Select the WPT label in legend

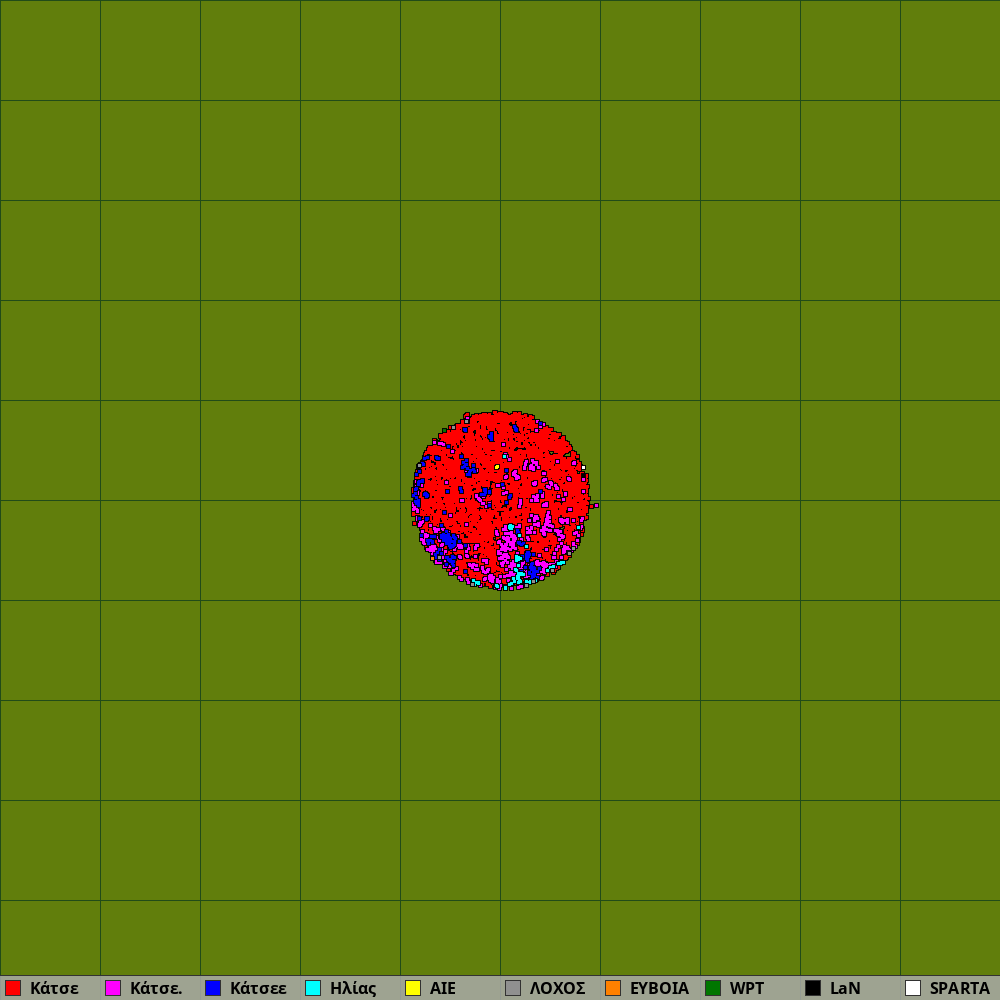[747, 989]
